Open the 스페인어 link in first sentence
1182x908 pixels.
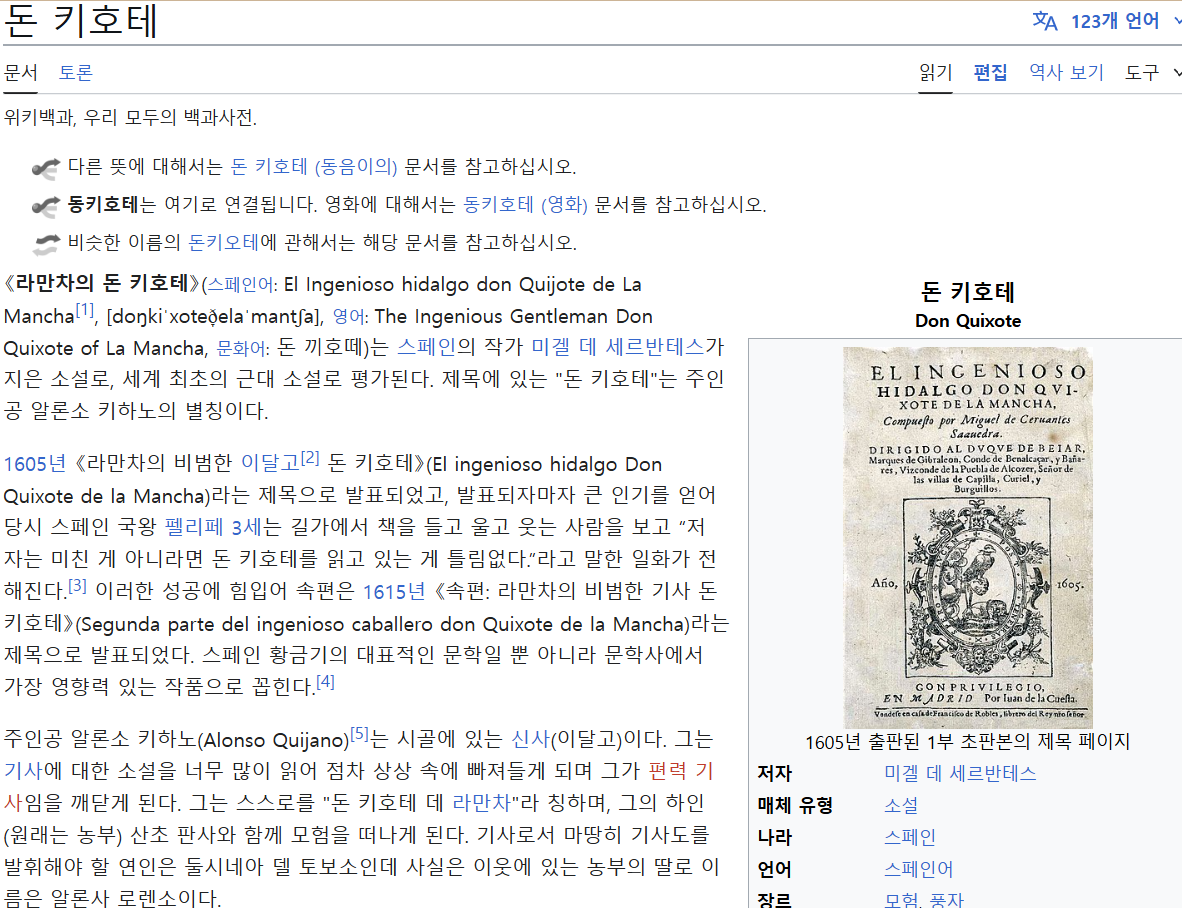[240, 285]
